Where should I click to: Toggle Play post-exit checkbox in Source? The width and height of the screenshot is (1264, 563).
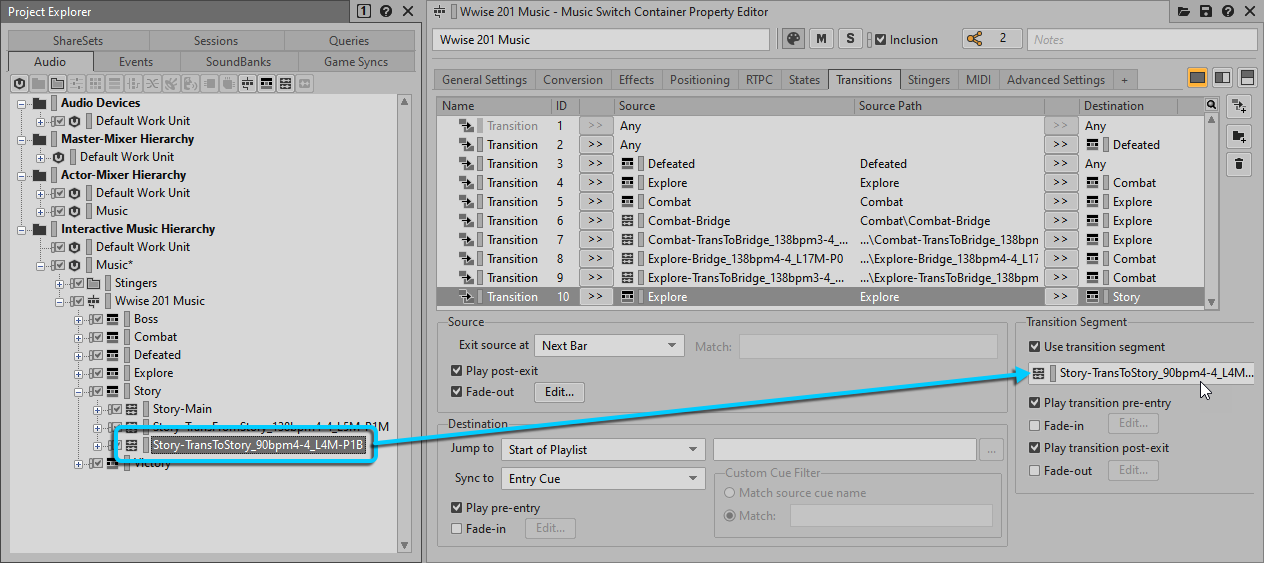(x=457, y=371)
